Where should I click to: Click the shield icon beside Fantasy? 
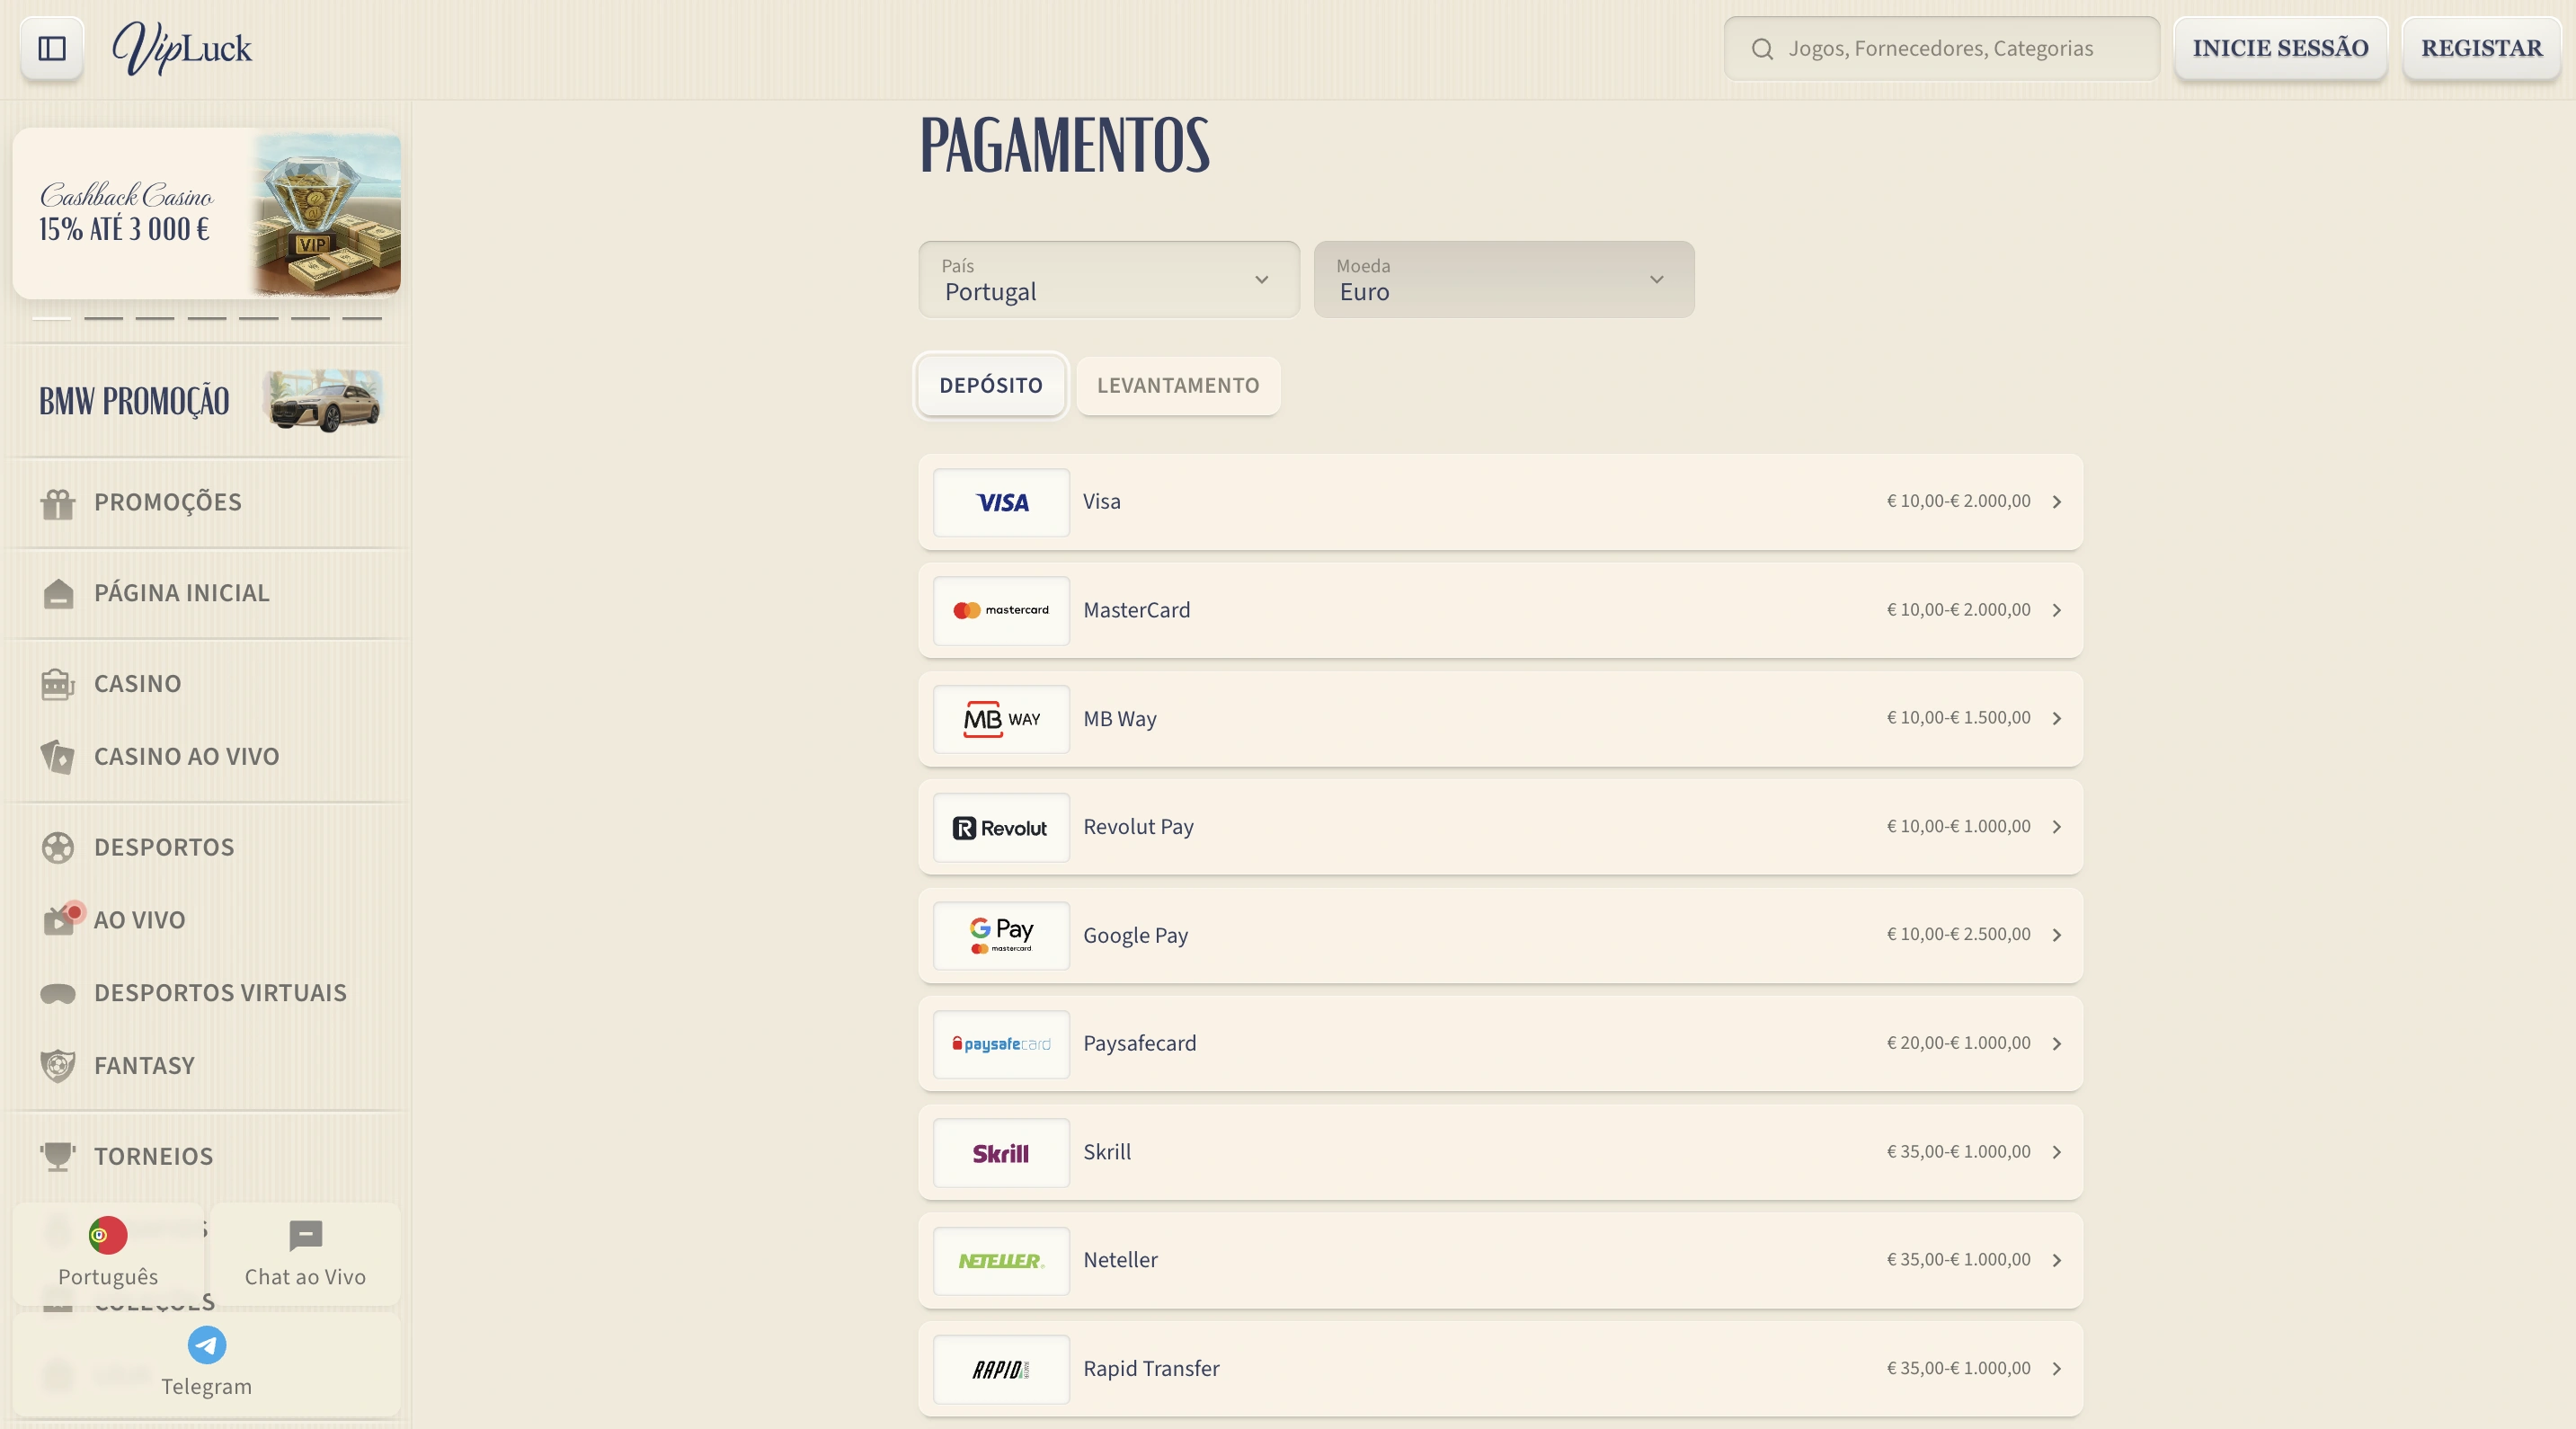pos(58,1066)
